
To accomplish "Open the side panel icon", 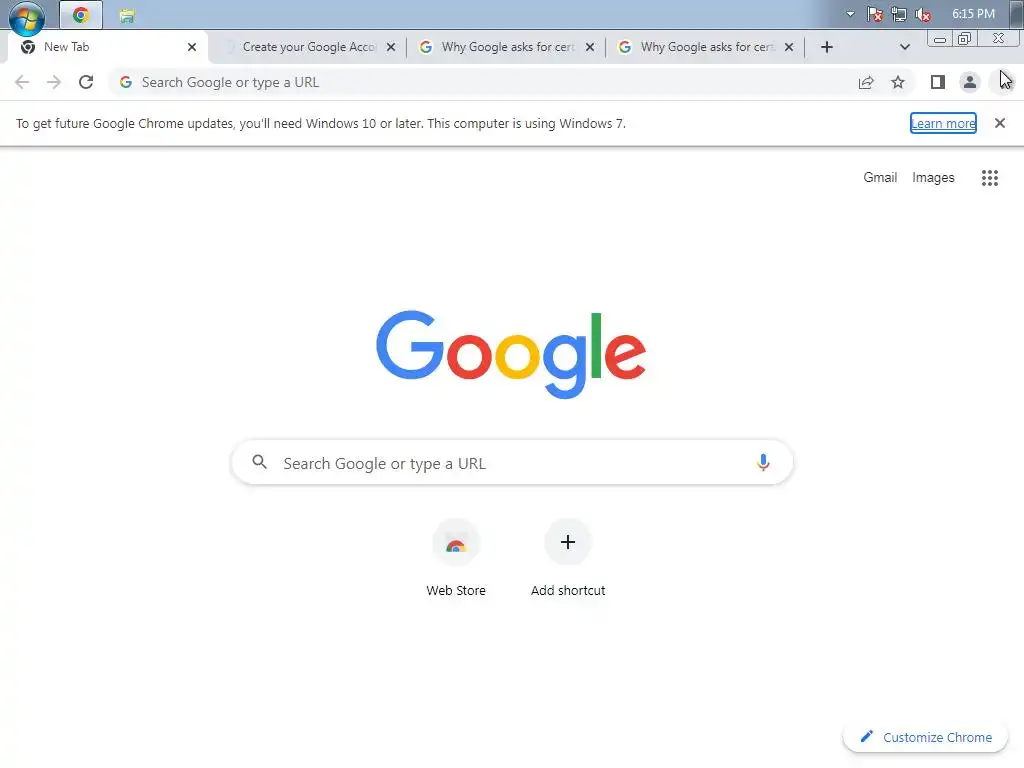I will 938,82.
